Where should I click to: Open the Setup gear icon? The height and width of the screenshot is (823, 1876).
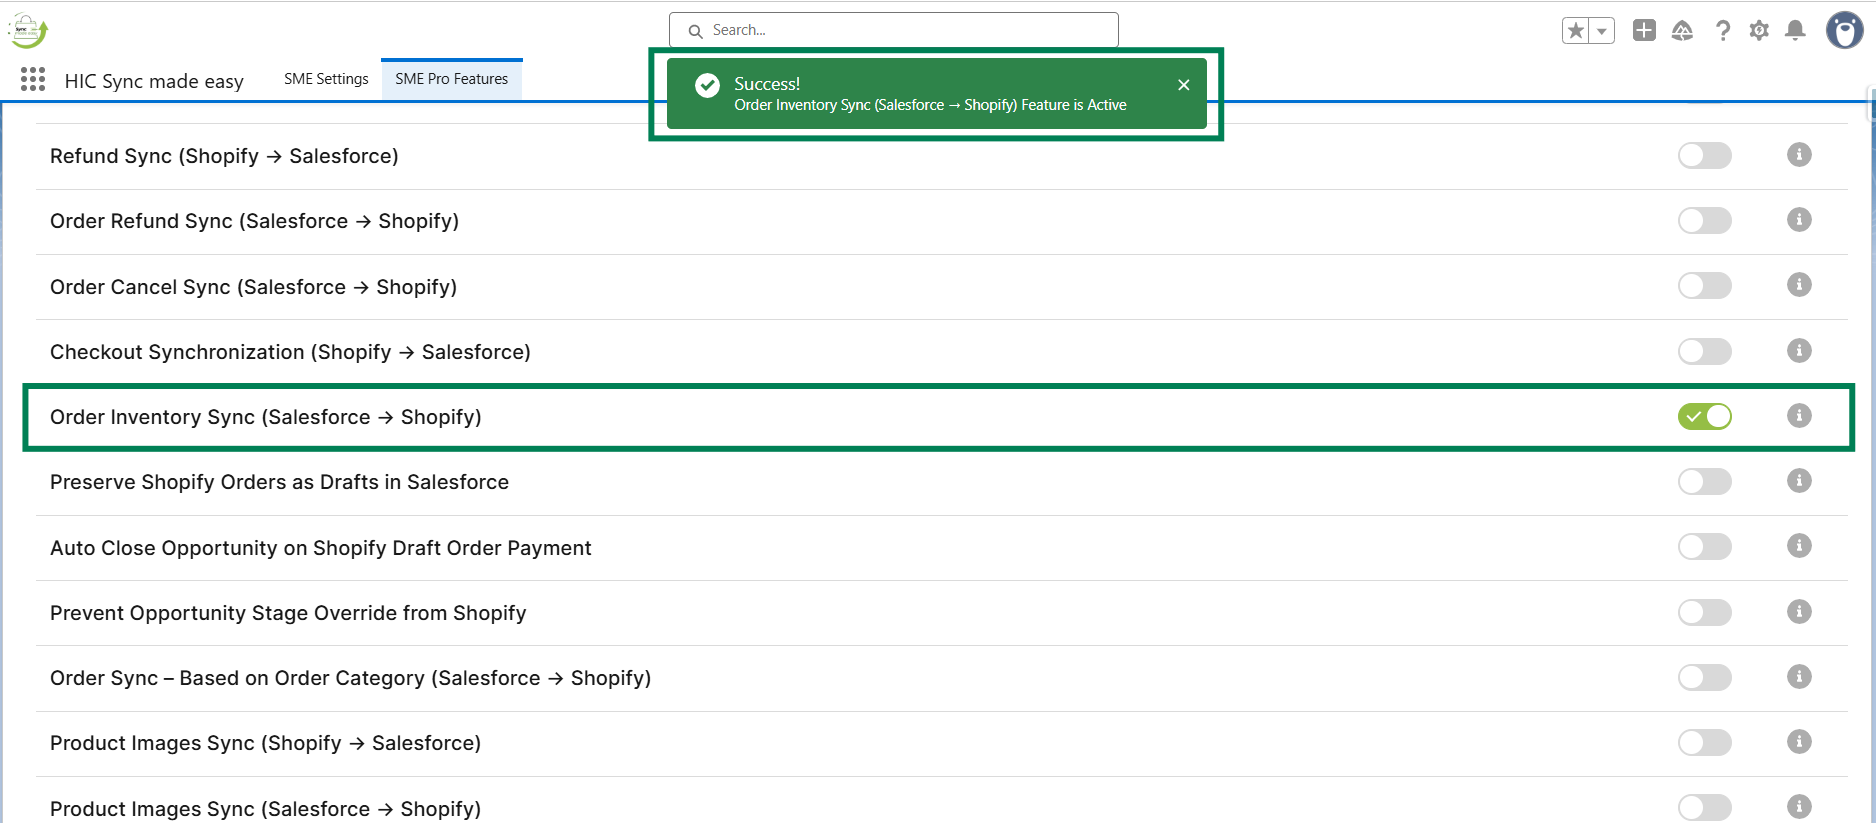coord(1759,31)
